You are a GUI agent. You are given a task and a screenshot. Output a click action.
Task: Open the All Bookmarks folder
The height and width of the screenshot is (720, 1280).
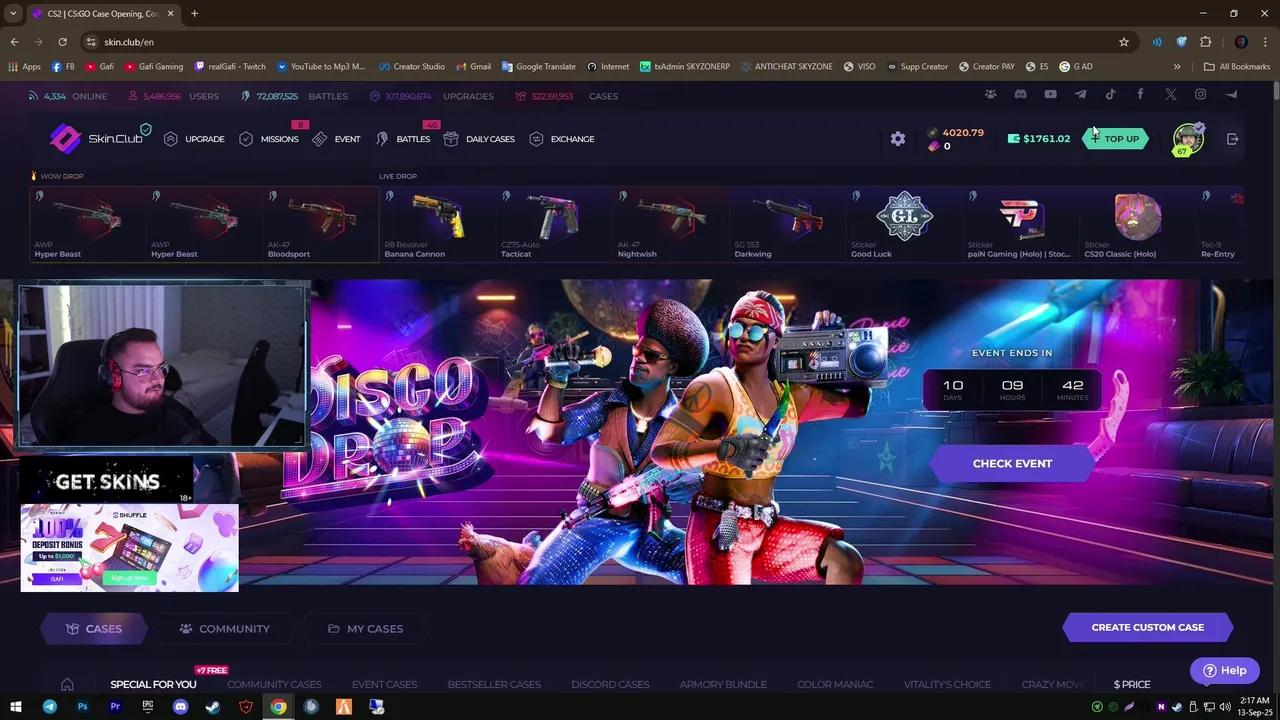click(1237, 67)
